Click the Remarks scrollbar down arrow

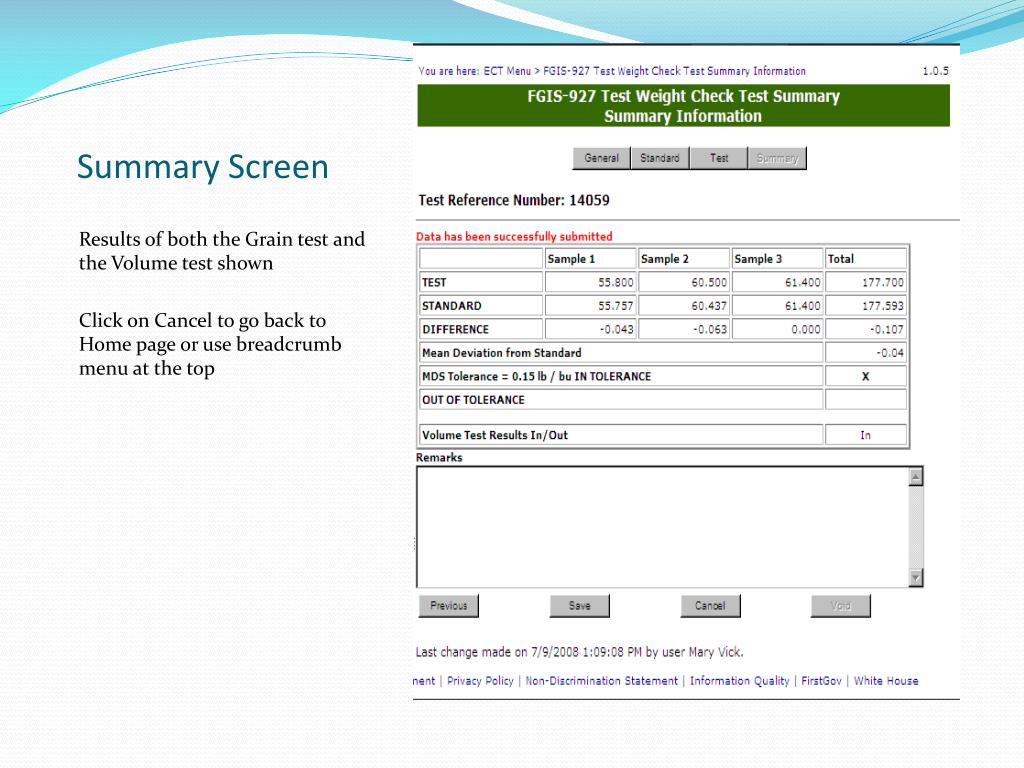[916, 577]
